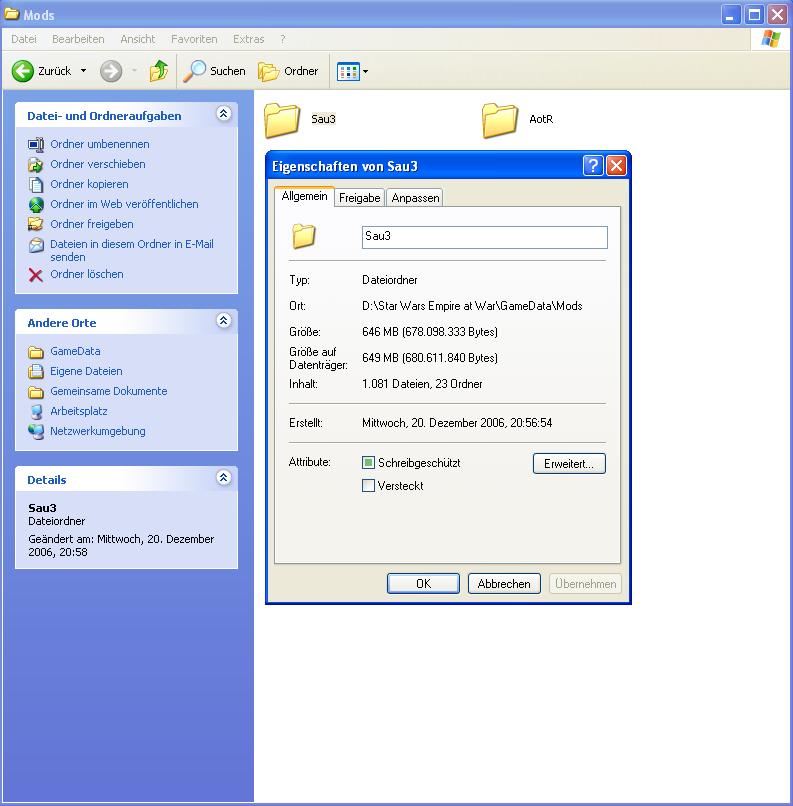
Task: Click the move folder icon
Action: (36, 164)
